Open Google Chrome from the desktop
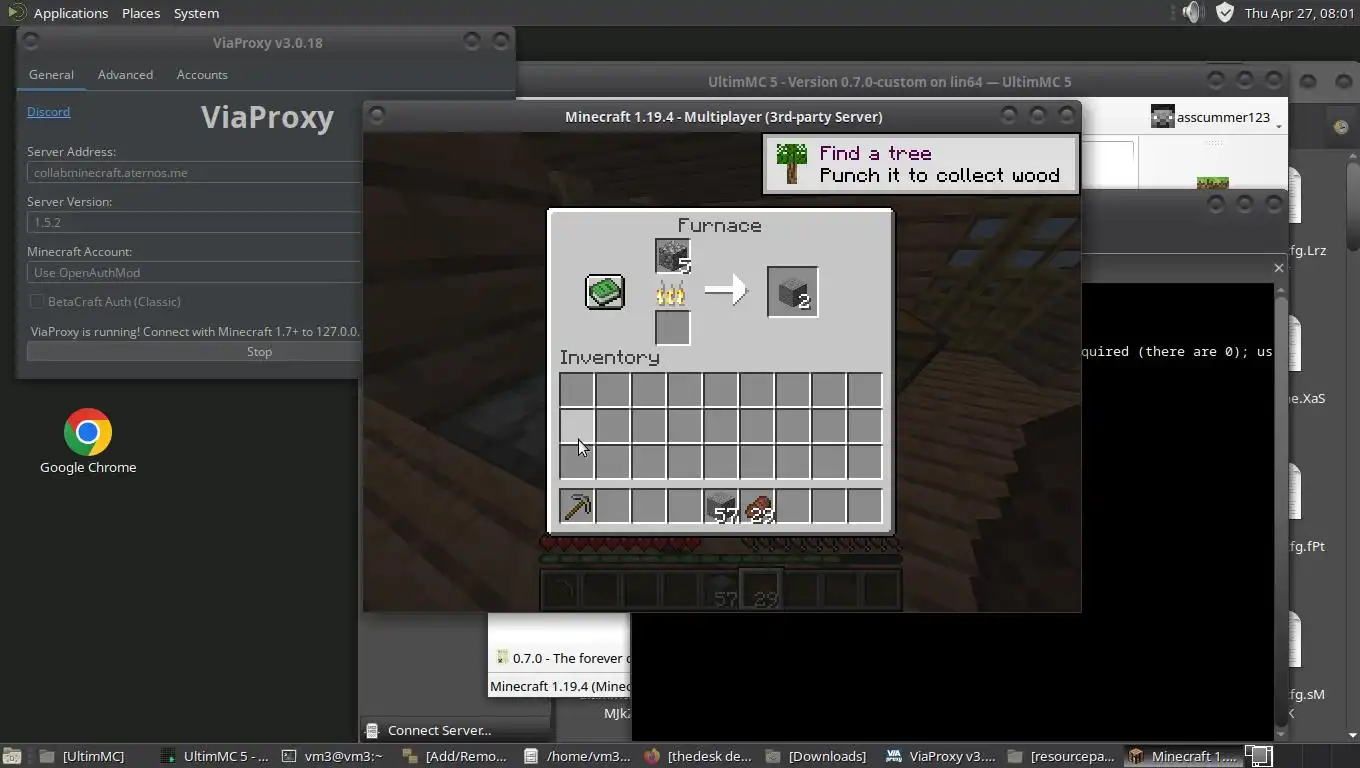1360x768 pixels. coord(88,441)
